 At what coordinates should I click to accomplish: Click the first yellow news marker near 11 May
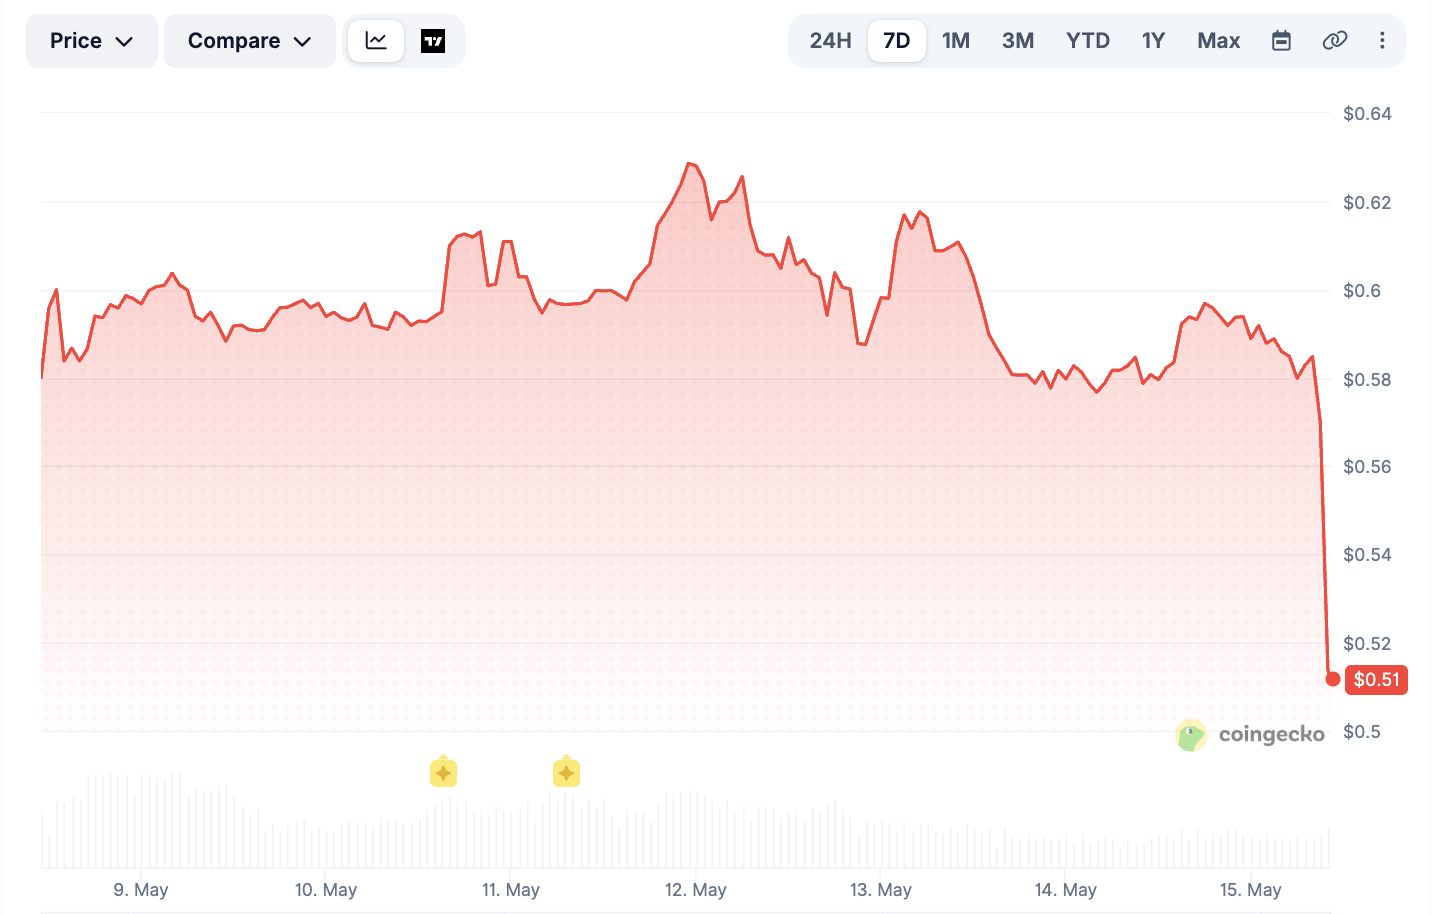click(x=443, y=772)
